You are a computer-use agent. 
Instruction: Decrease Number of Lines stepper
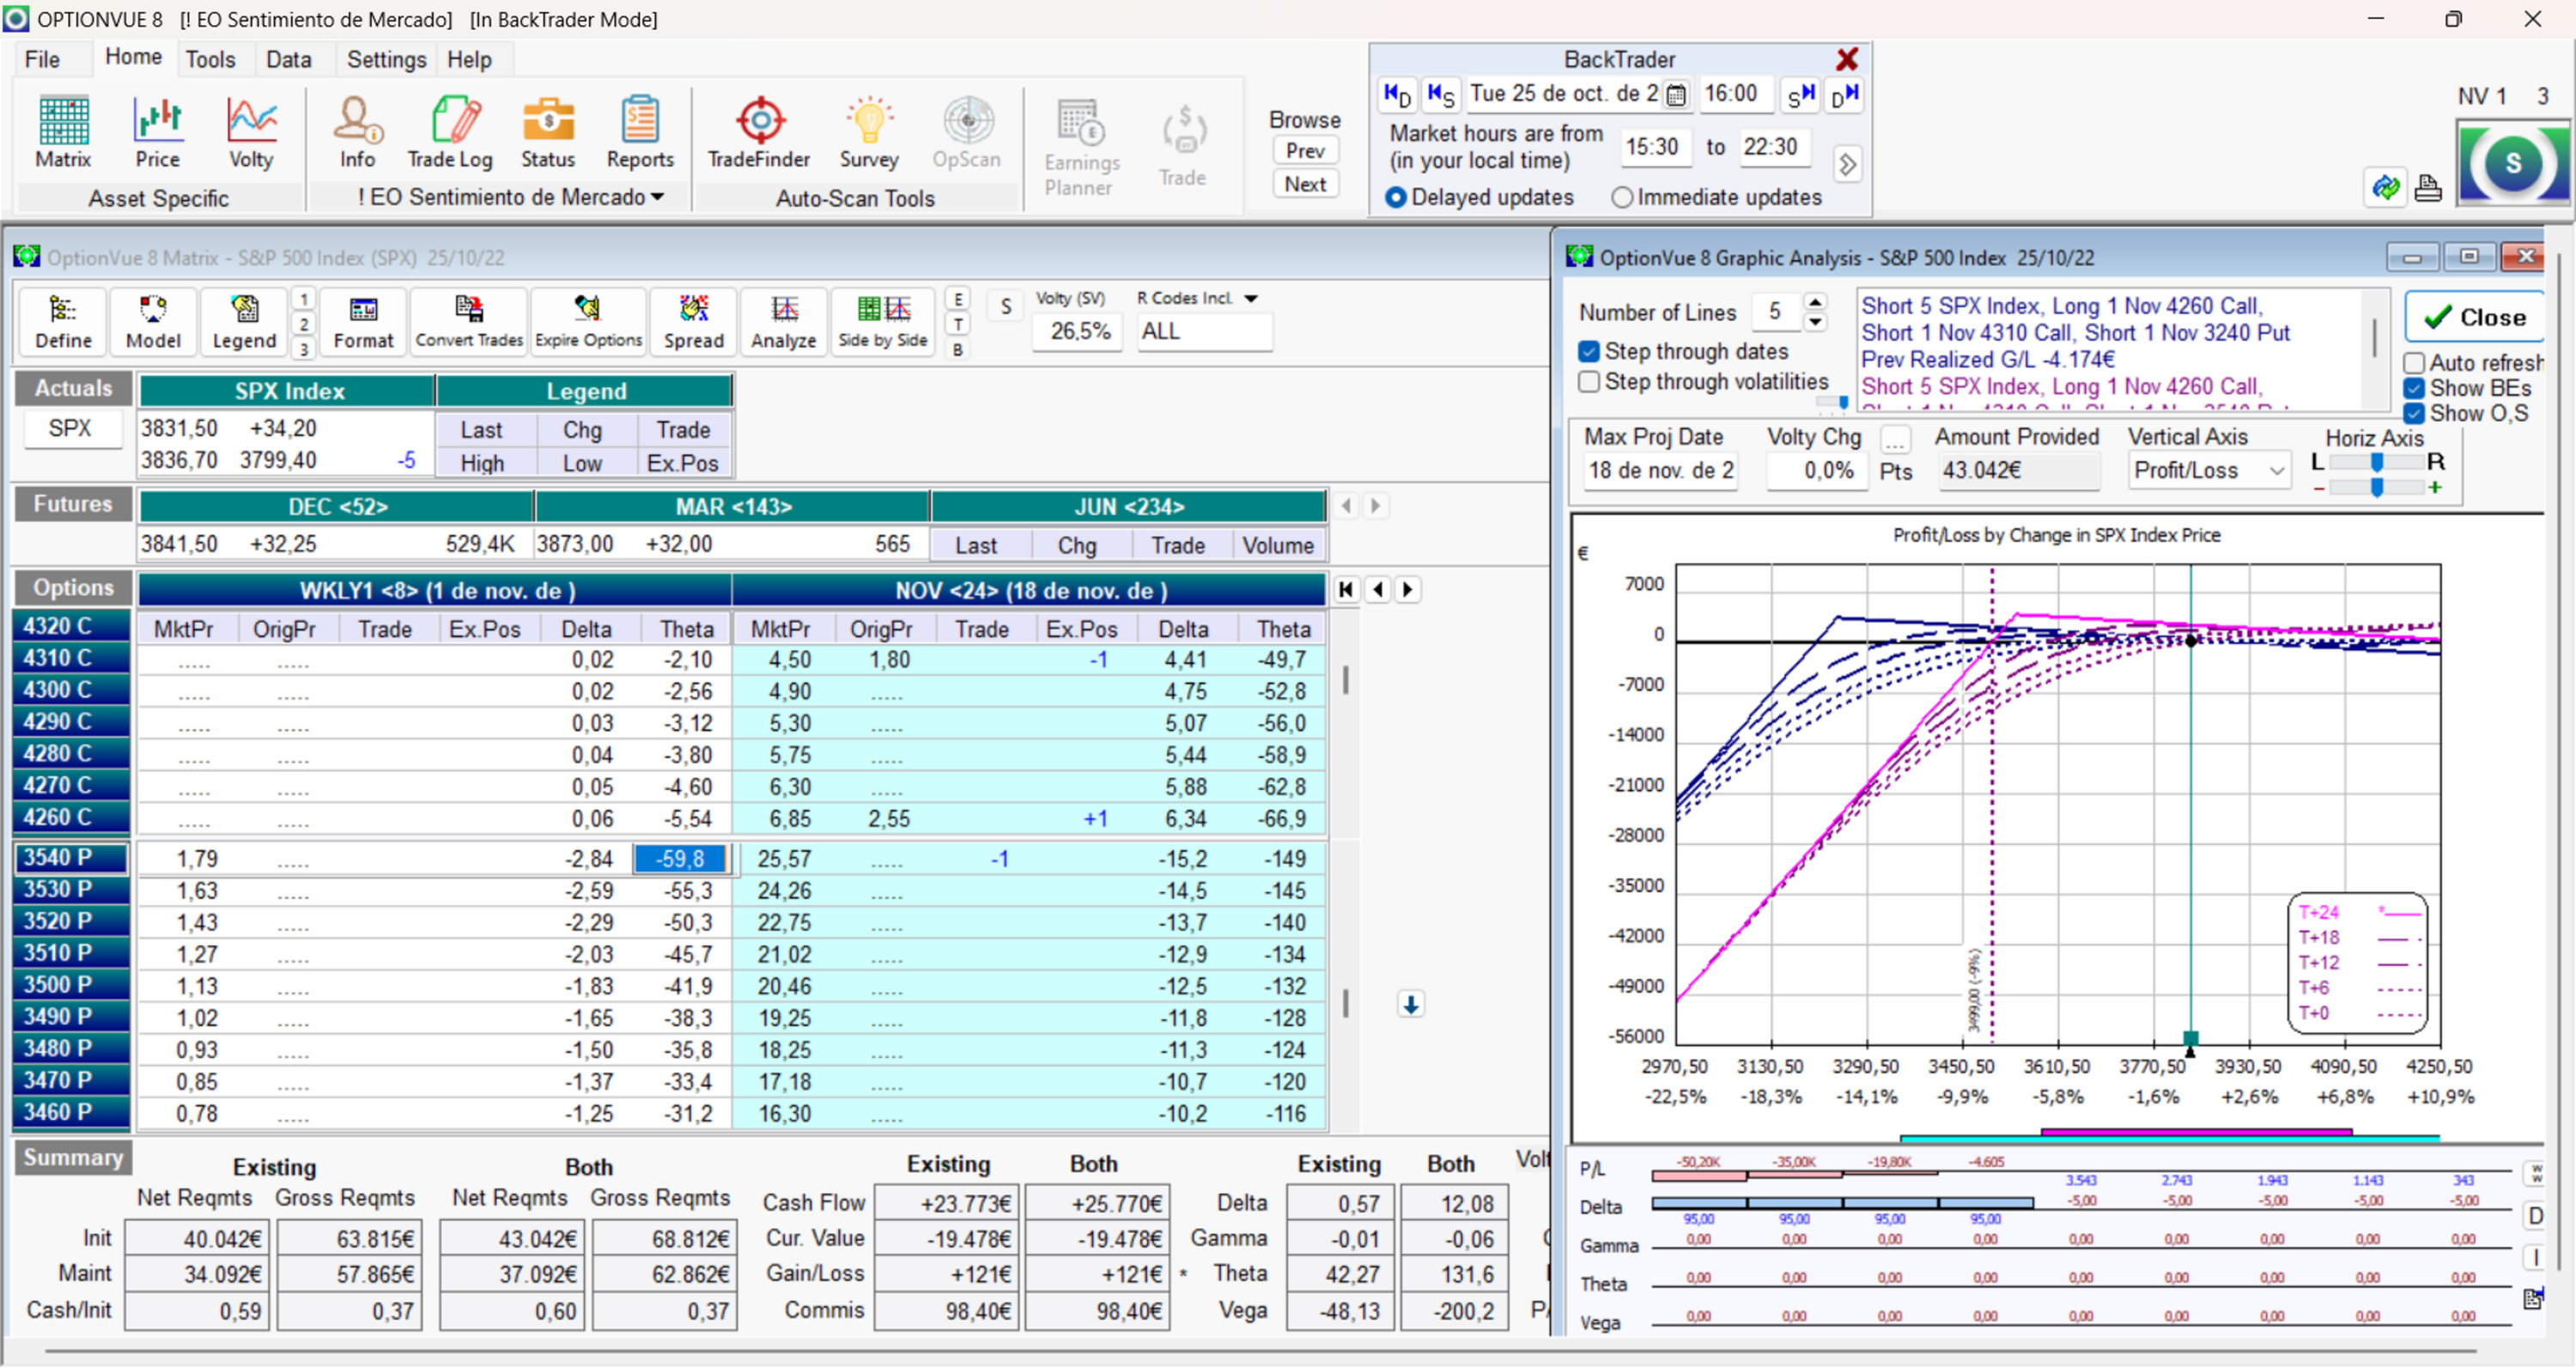tap(1815, 322)
